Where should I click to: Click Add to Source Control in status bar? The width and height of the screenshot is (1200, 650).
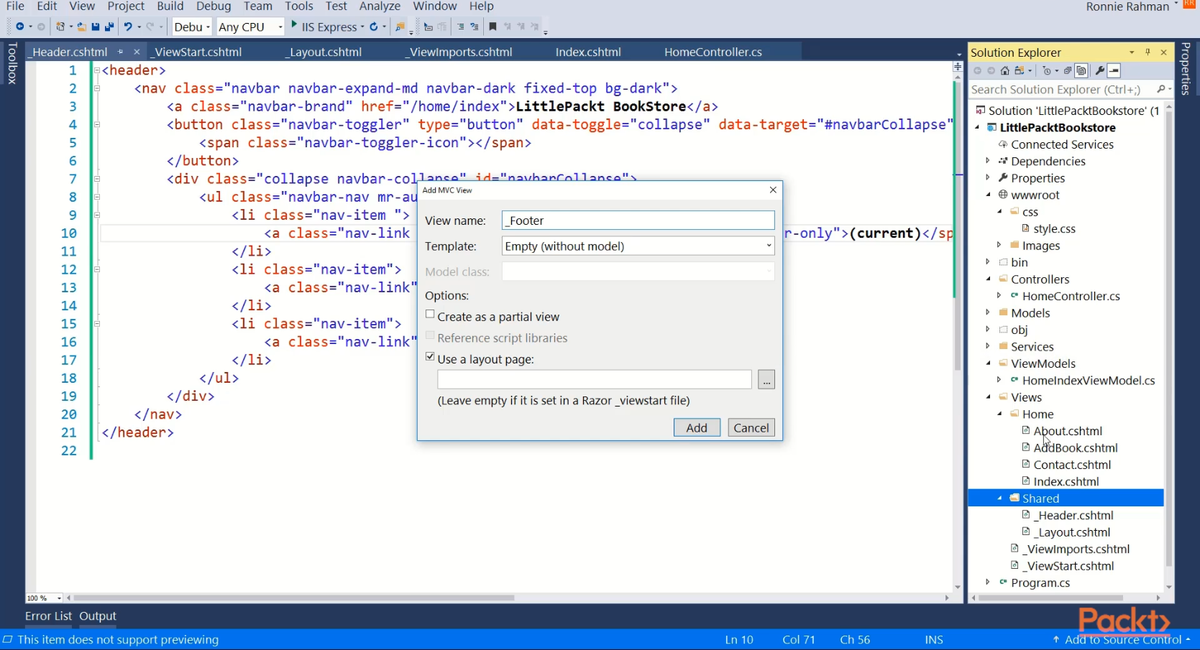pyautogui.click(x=1122, y=640)
